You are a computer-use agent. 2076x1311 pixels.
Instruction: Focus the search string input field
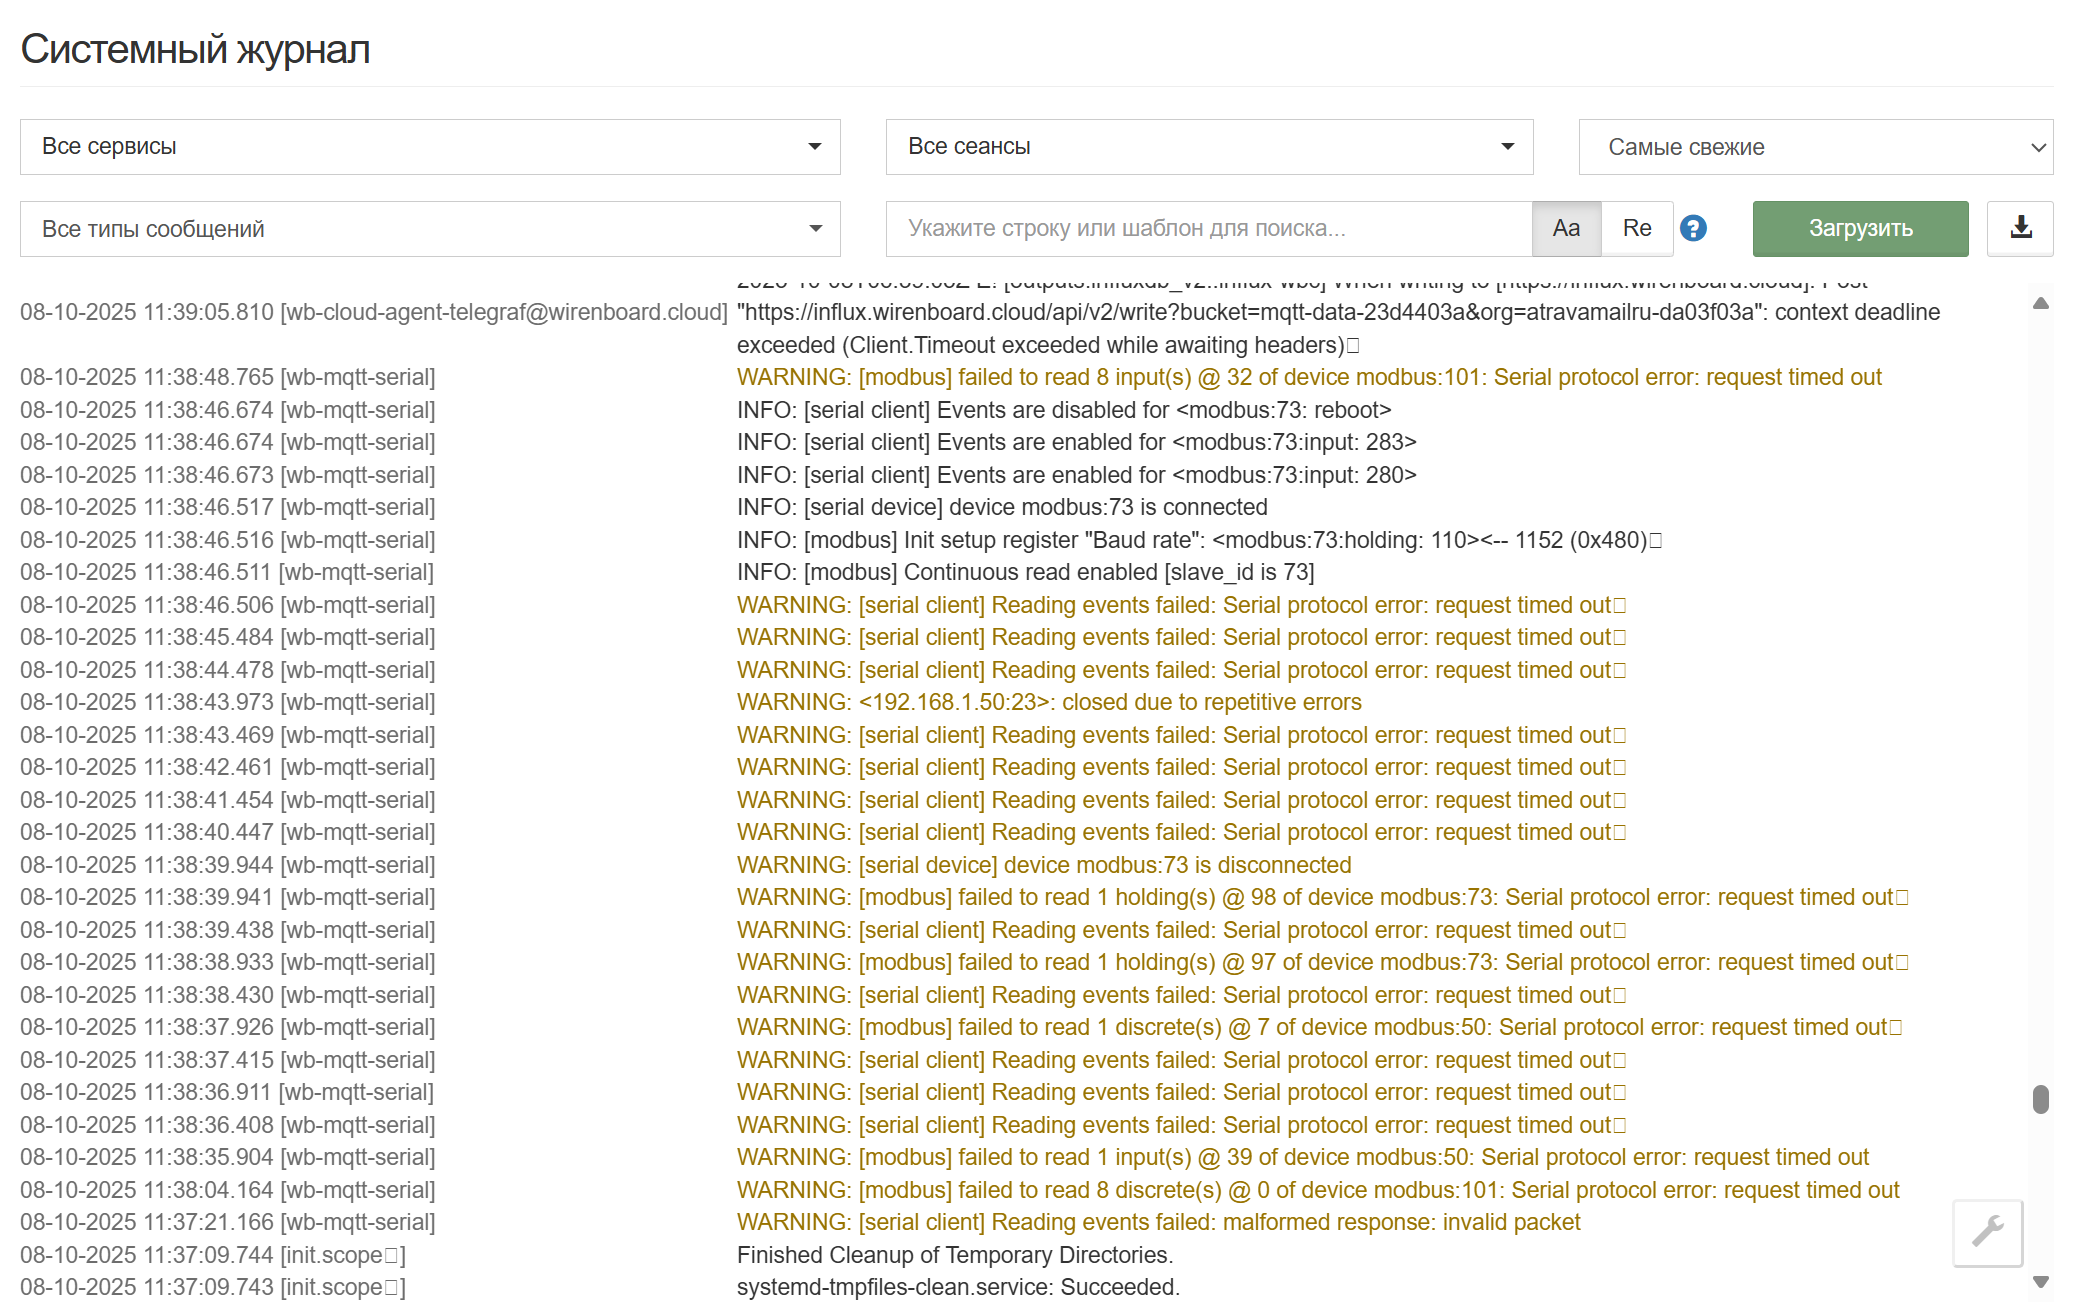pyautogui.click(x=1208, y=228)
